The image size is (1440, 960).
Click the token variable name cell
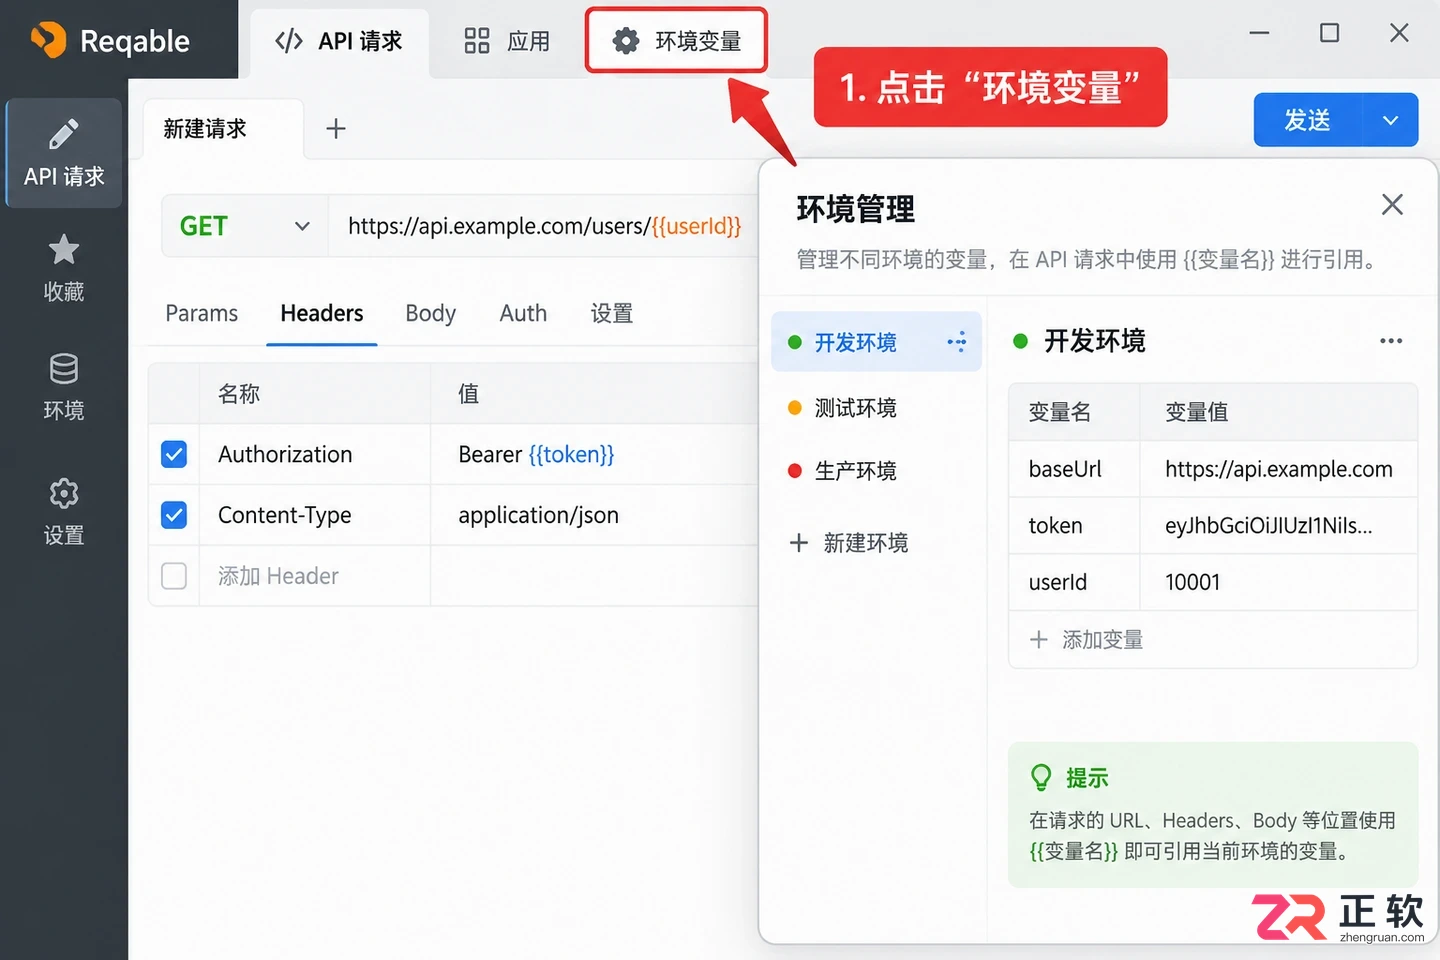[x=1075, y=526]
